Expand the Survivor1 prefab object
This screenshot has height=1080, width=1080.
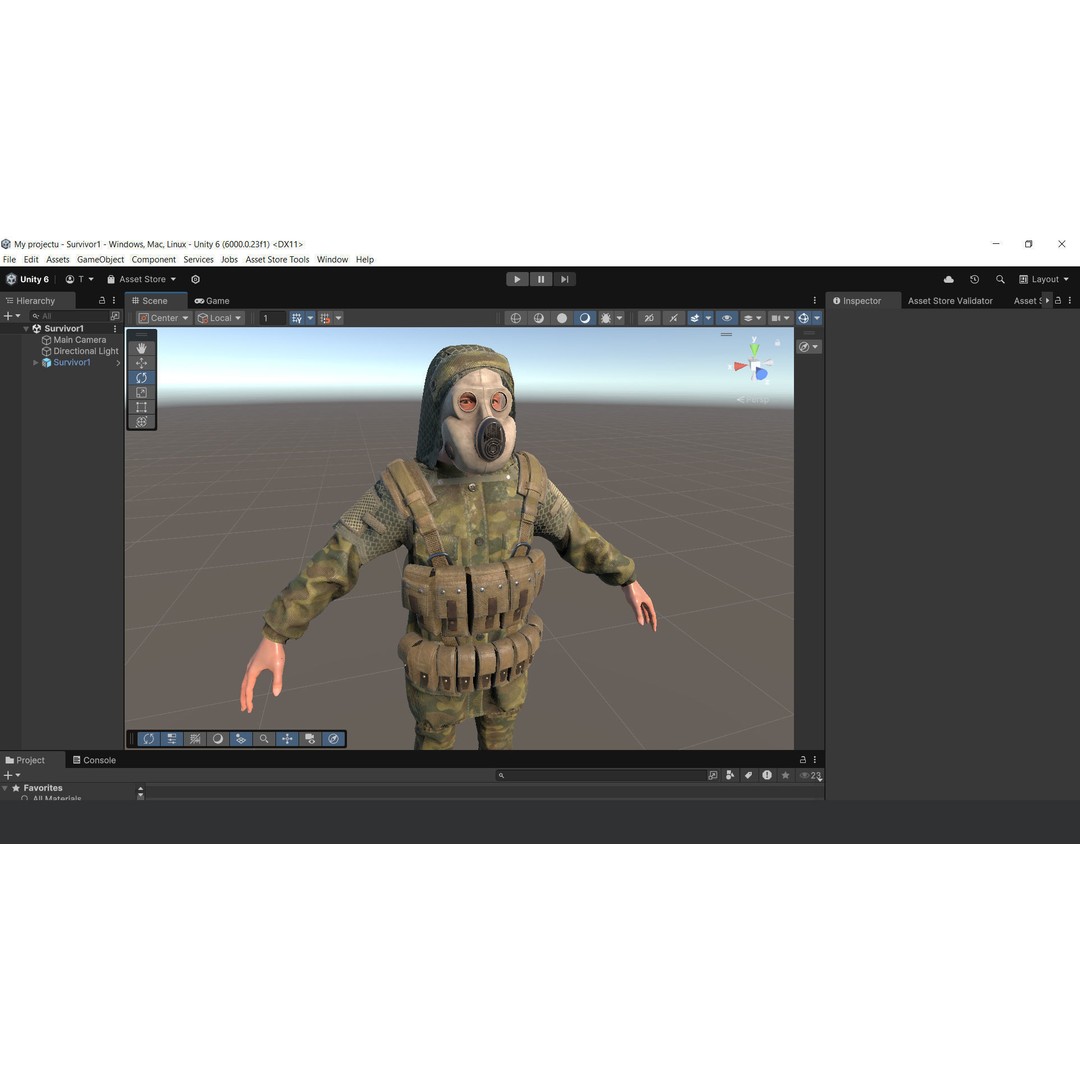pyautogui.click(x=36, y=362)
